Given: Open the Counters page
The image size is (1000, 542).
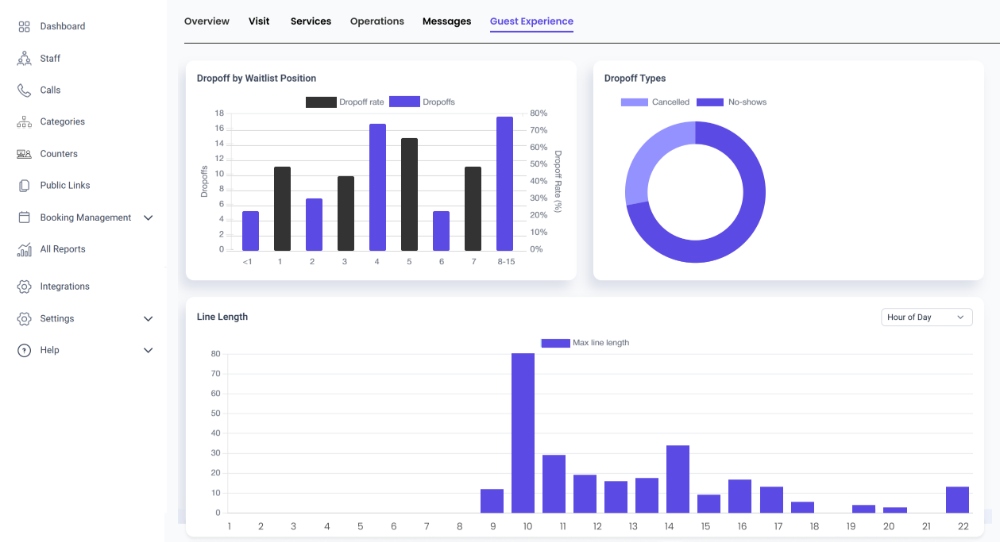Looking at the screenshot, I should click(58, 154).
